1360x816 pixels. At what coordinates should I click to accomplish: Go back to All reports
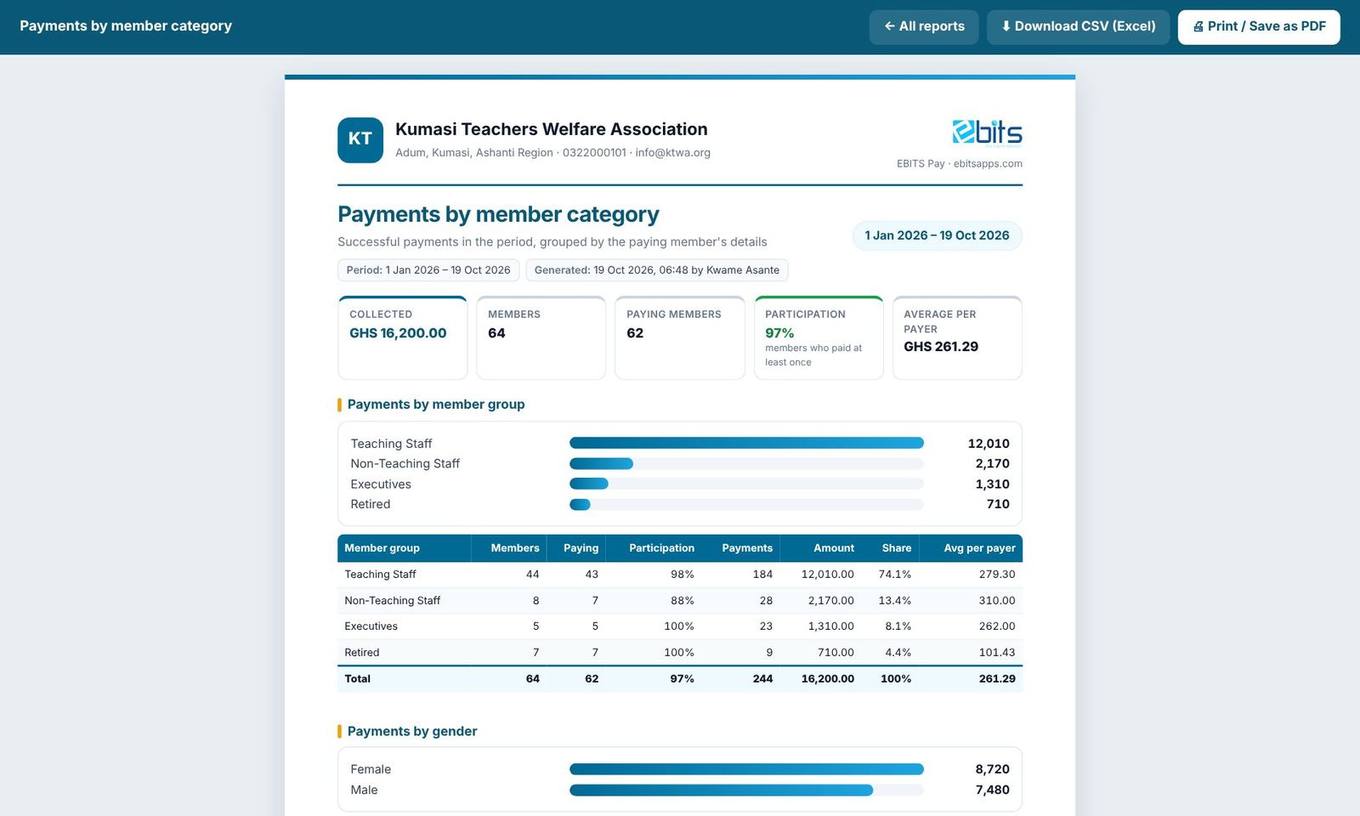tap(924, 27)
